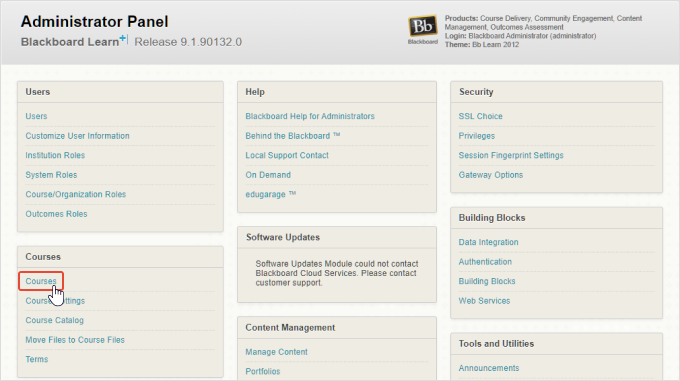Image resolution: width=680 pixels, height=381 pixels.
Task: Click the Help panel header
Action: [x=337, y=92]
